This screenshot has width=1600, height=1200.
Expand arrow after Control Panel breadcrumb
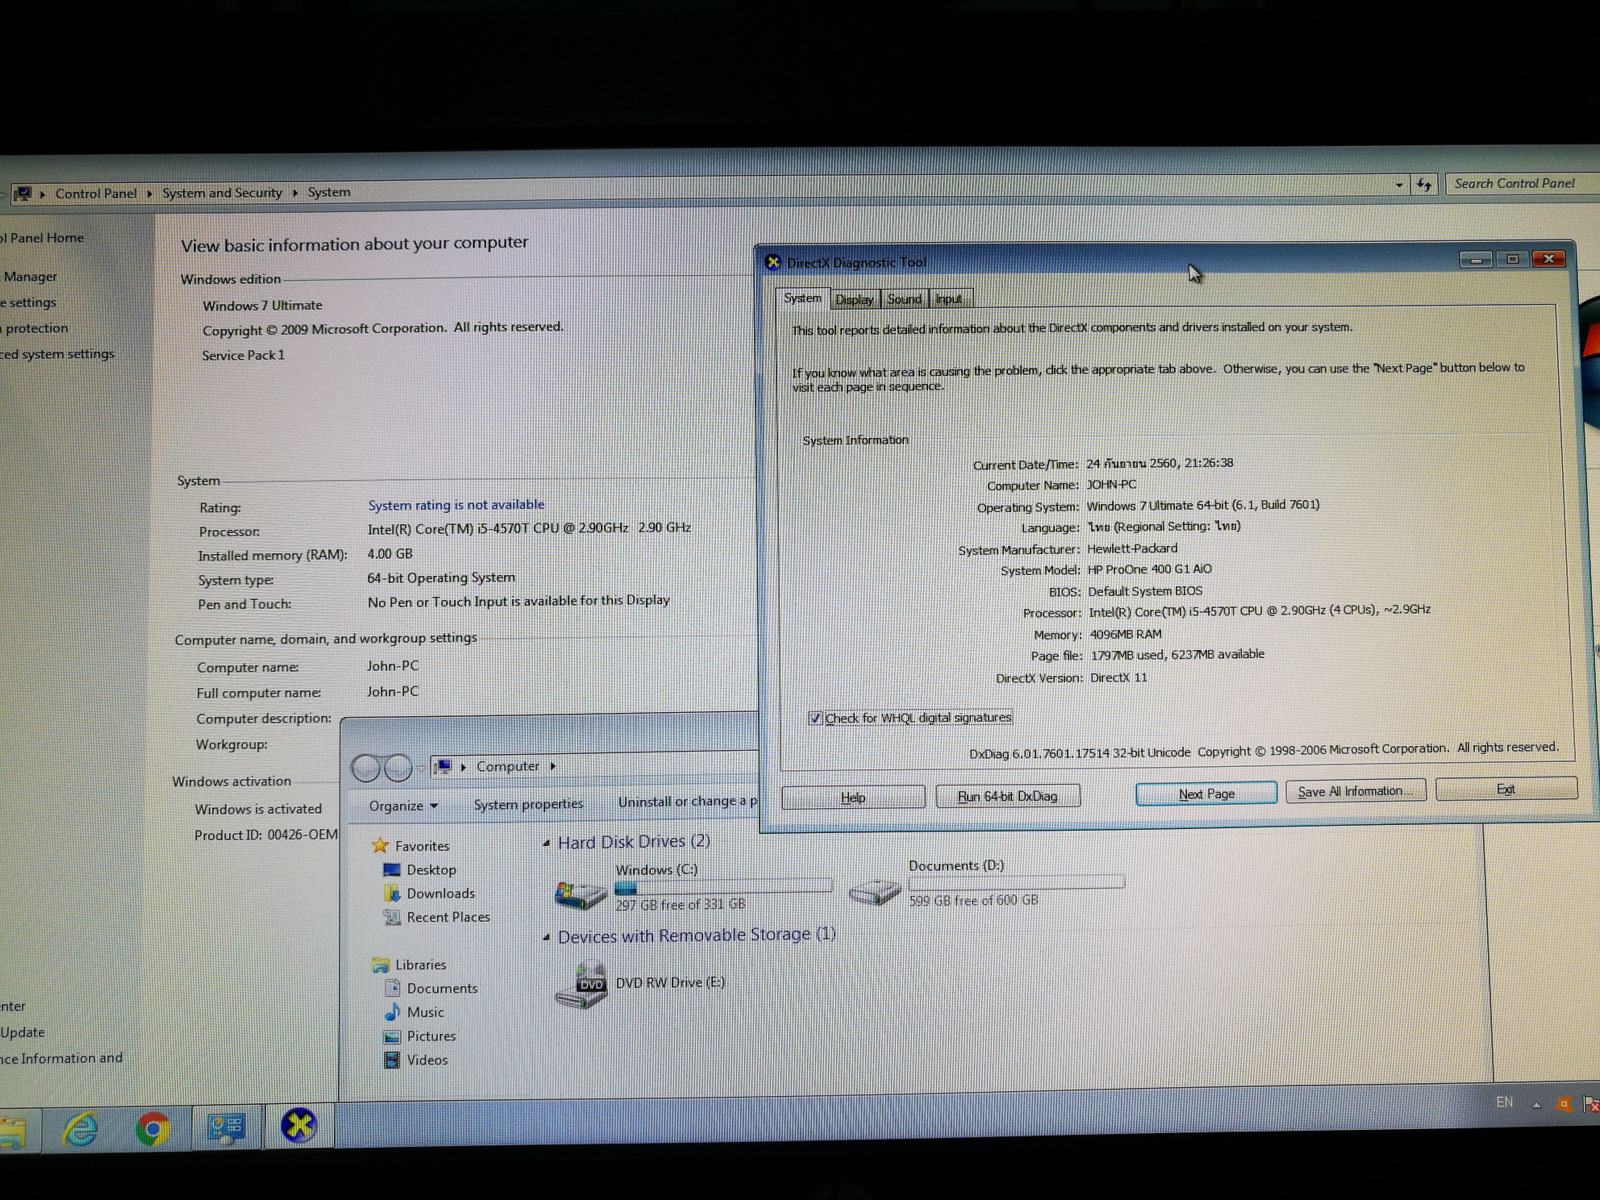[150, 193]
